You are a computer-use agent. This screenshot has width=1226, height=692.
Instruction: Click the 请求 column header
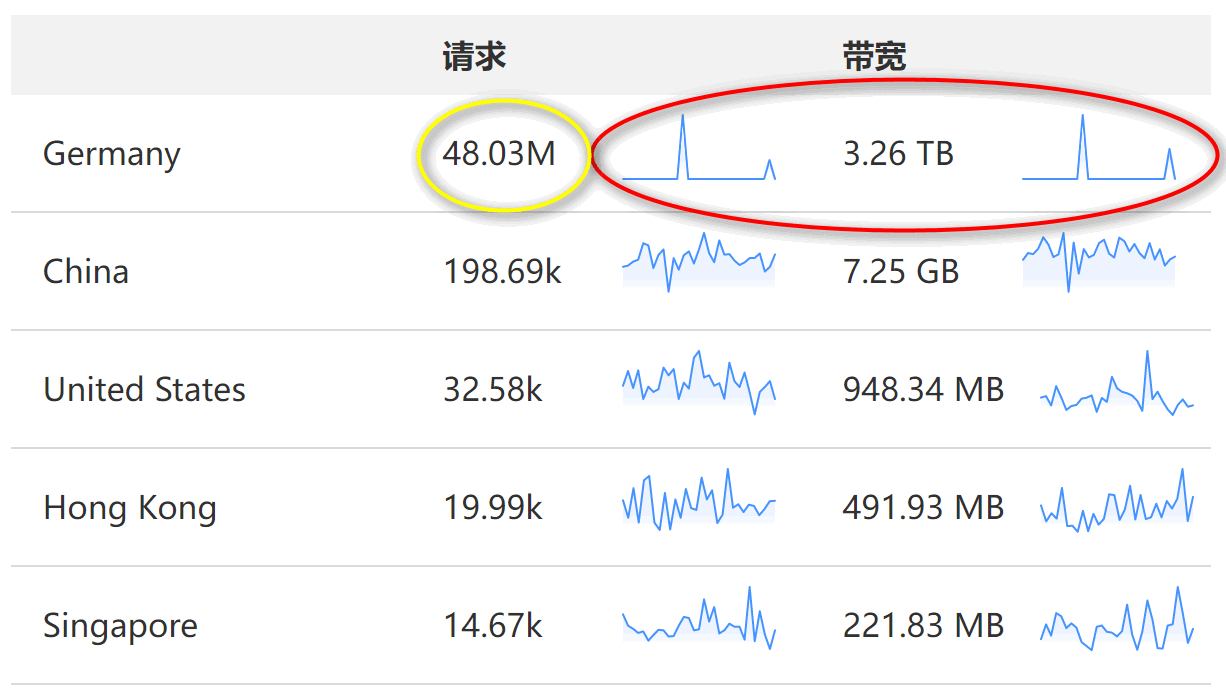coord(474,57)
